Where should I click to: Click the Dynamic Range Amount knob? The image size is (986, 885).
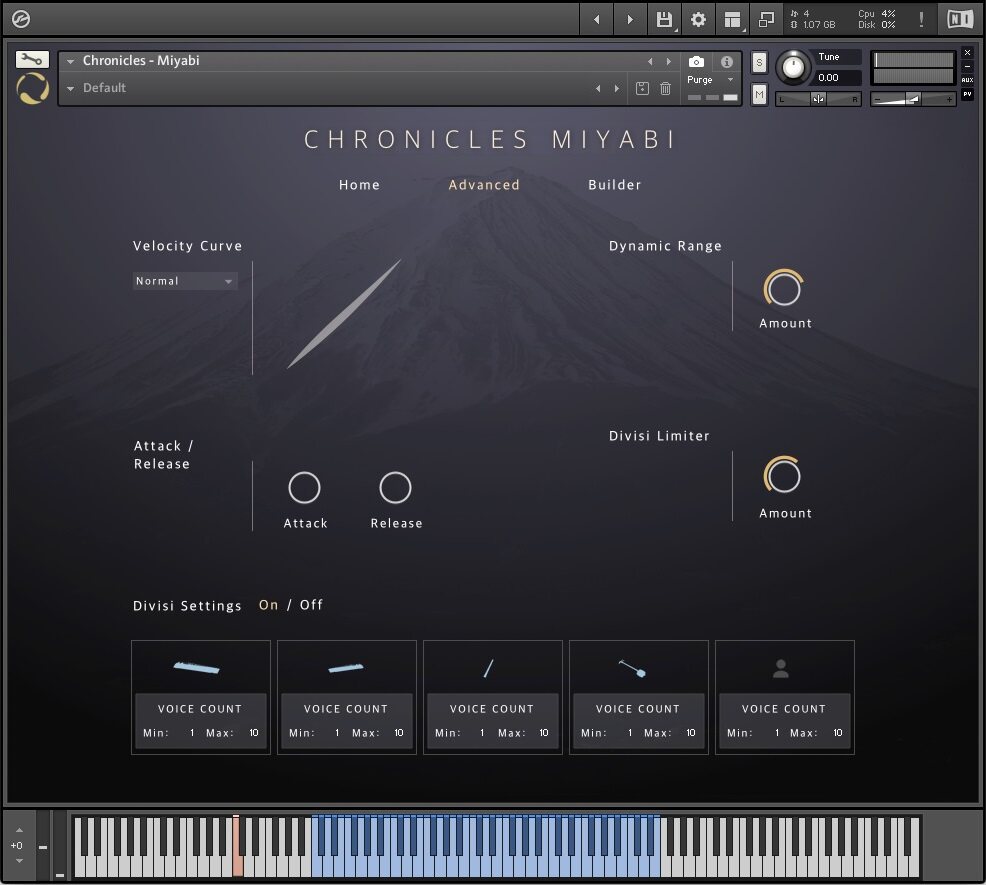click(x=784, y=288)
